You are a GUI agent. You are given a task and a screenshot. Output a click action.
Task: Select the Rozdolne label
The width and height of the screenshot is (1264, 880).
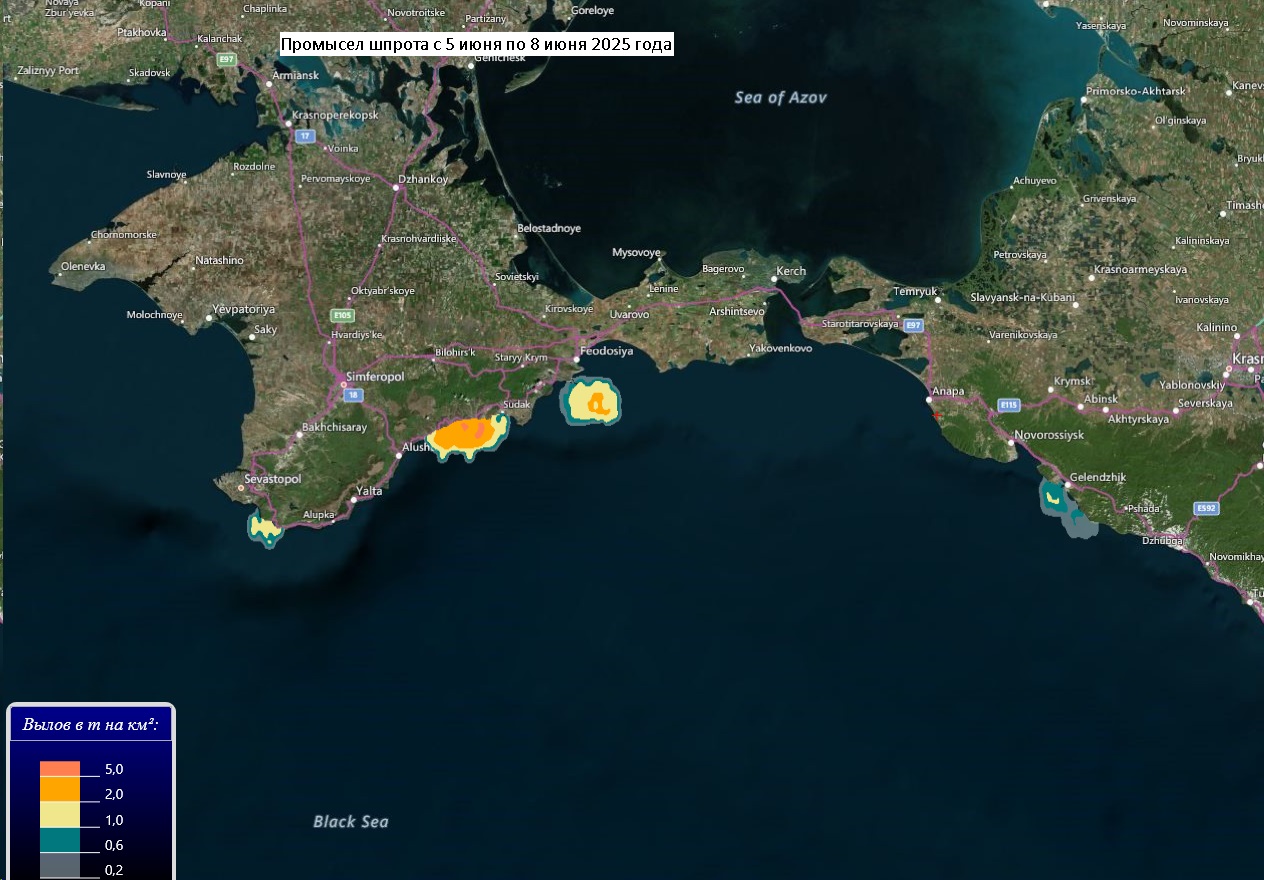point(253,166)
